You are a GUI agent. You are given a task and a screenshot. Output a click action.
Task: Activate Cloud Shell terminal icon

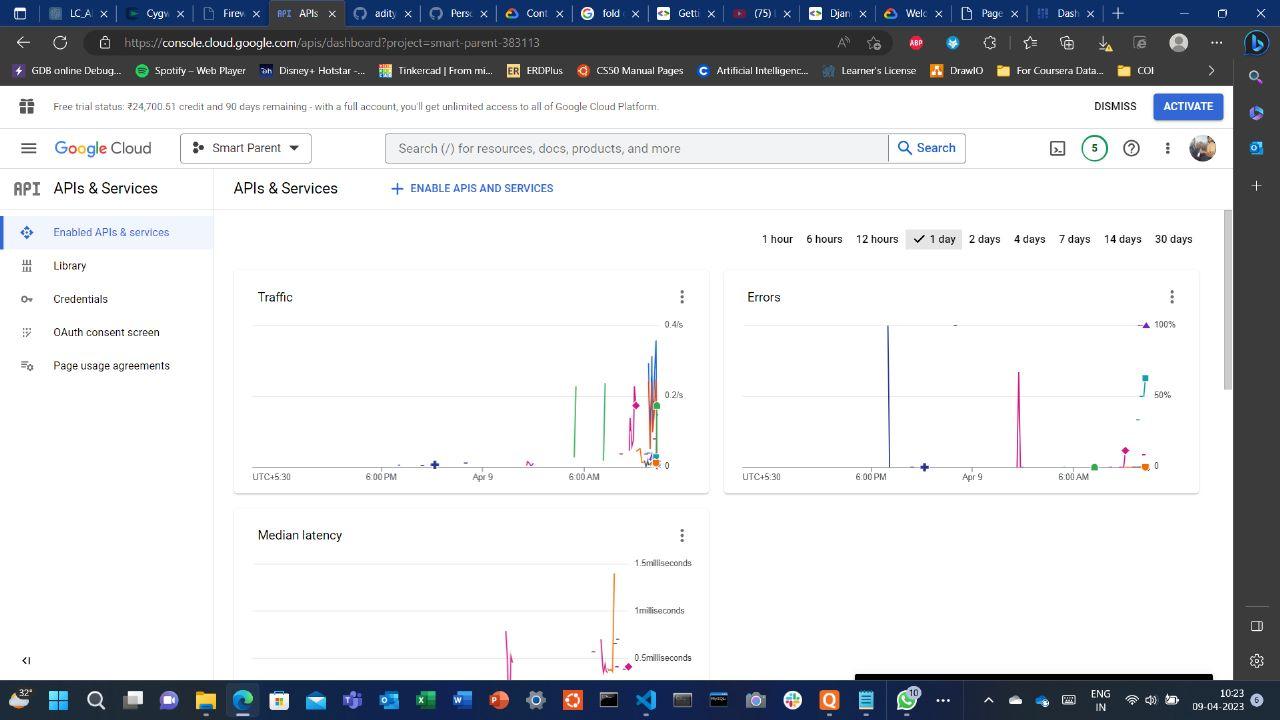pos(1057,148)
